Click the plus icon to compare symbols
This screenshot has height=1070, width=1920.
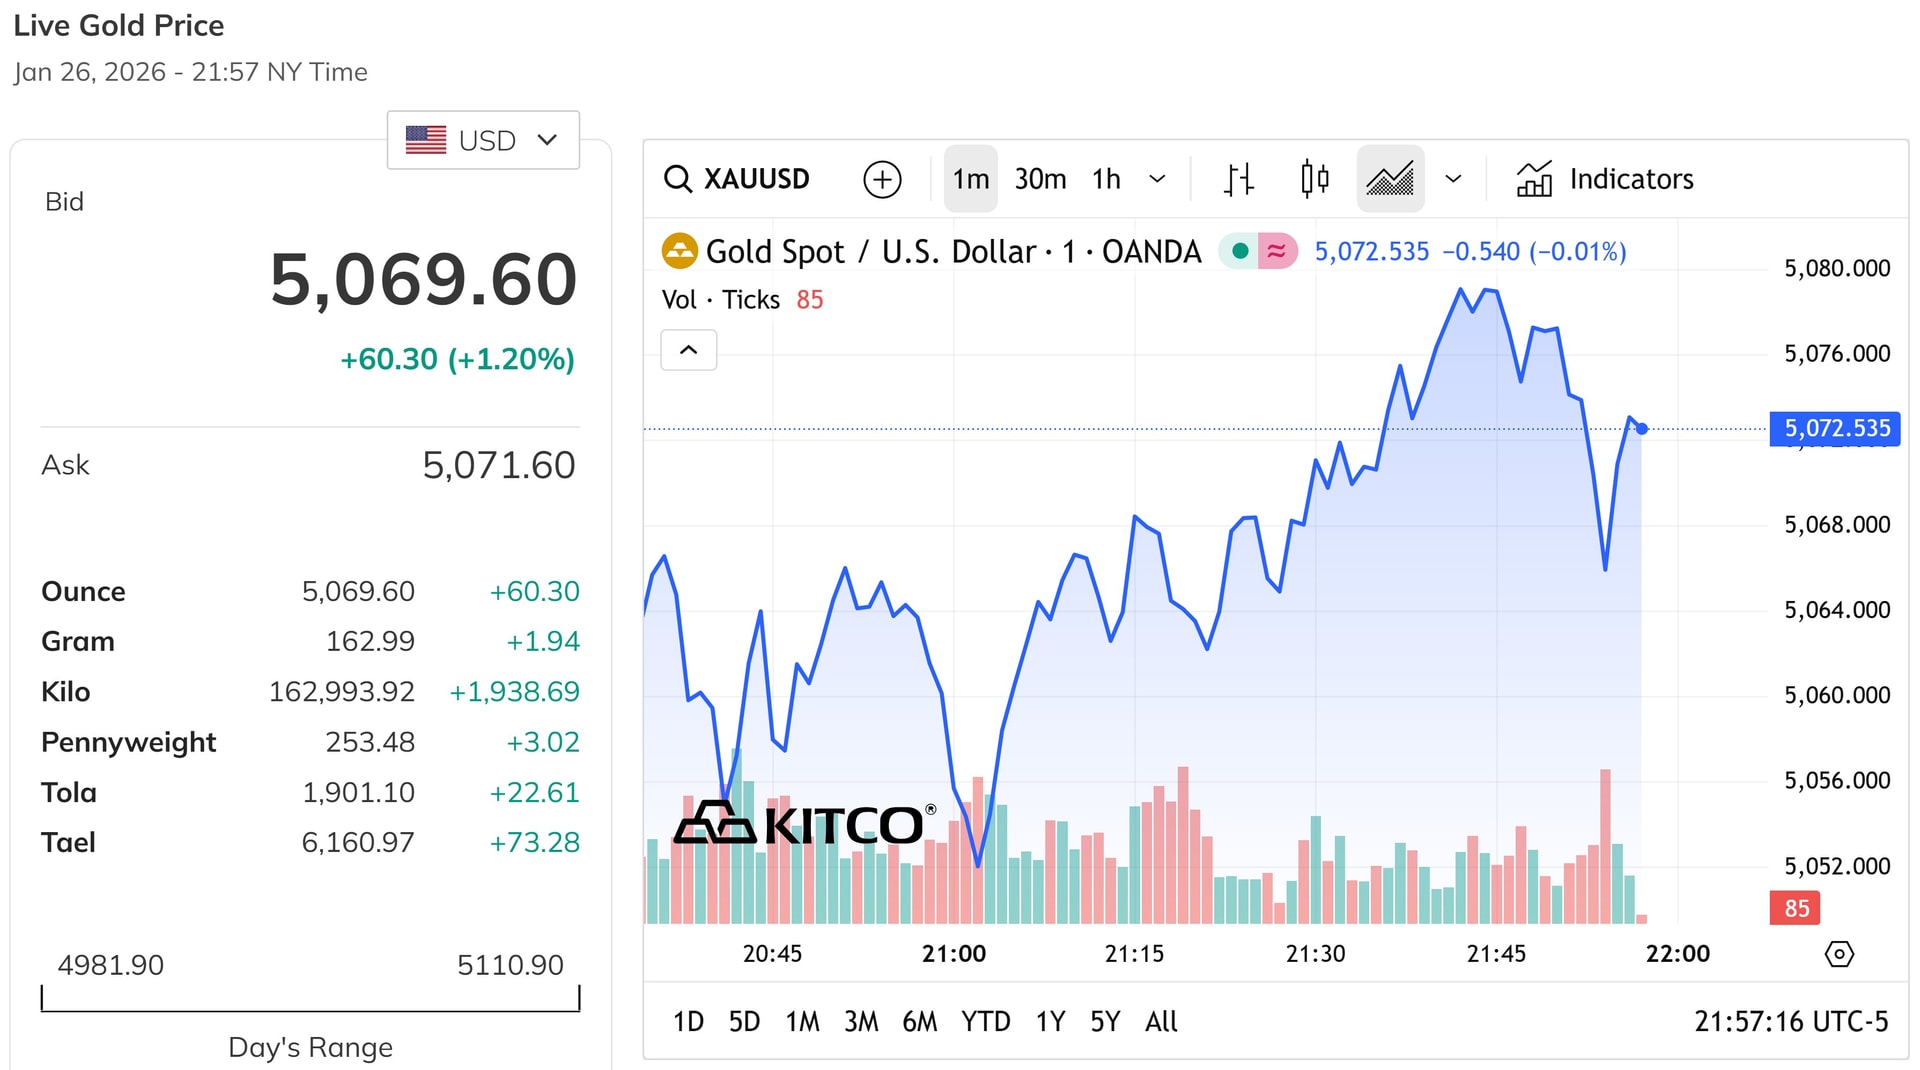[x=881, y=179]
